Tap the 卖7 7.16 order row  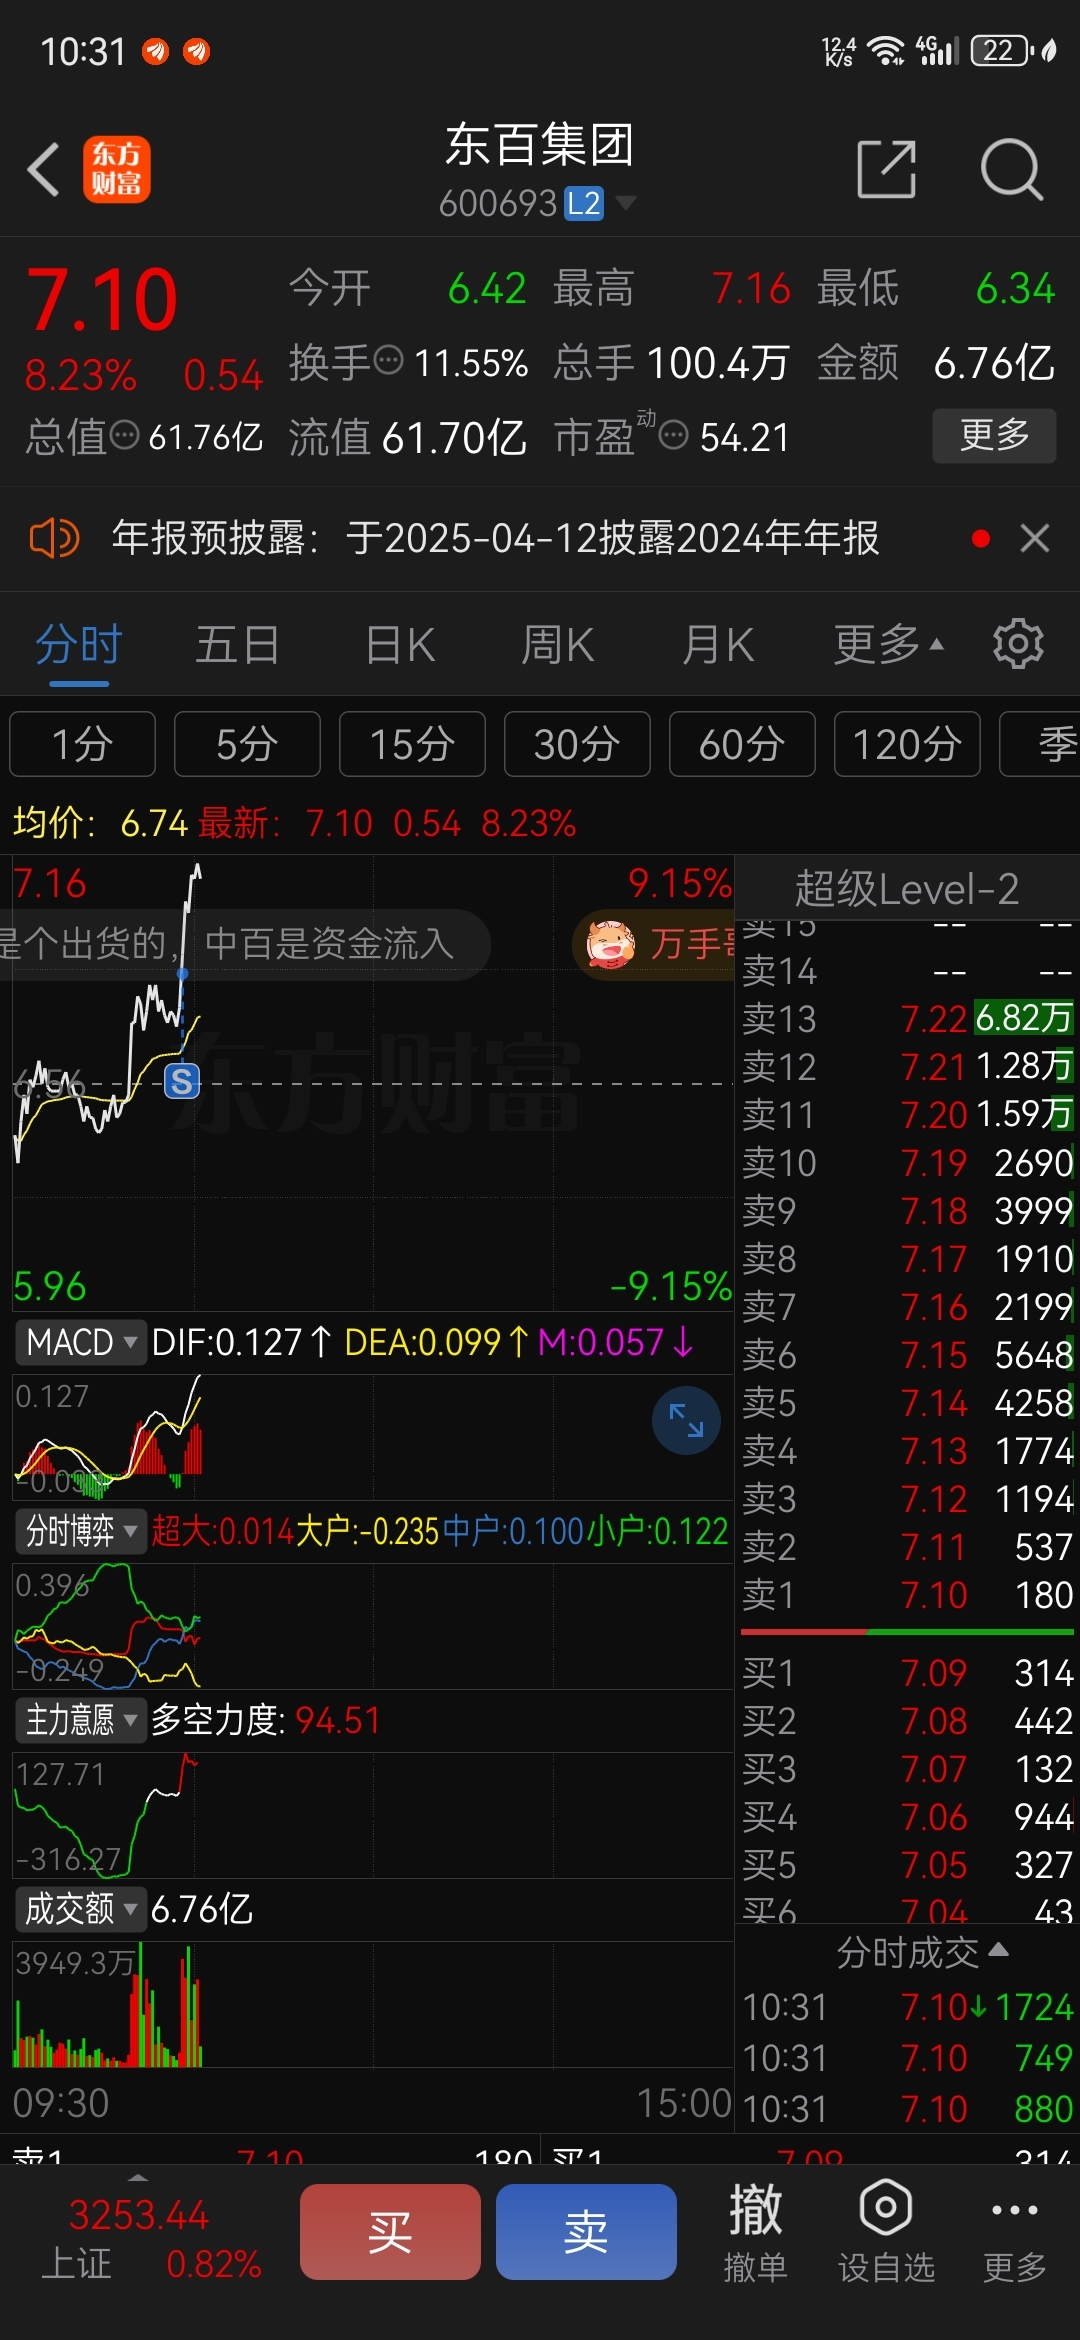(x=907, y=1307)
